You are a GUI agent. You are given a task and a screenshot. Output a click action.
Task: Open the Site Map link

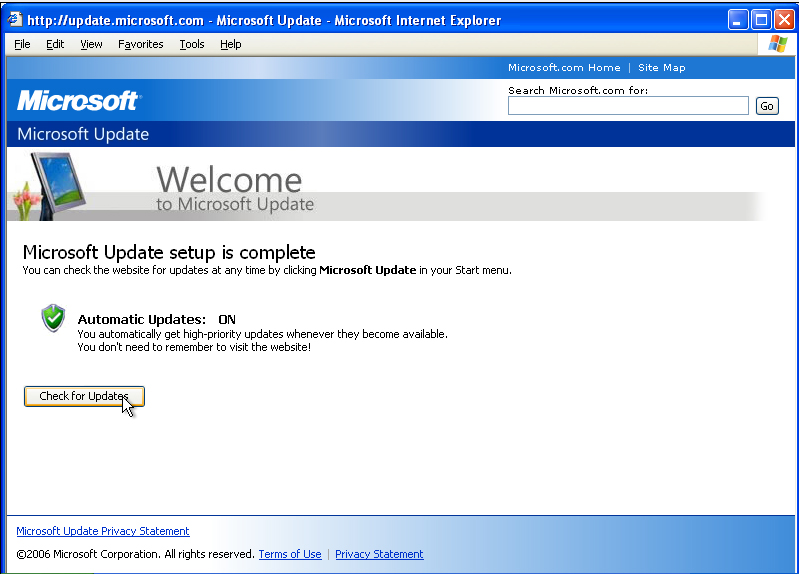661,67
